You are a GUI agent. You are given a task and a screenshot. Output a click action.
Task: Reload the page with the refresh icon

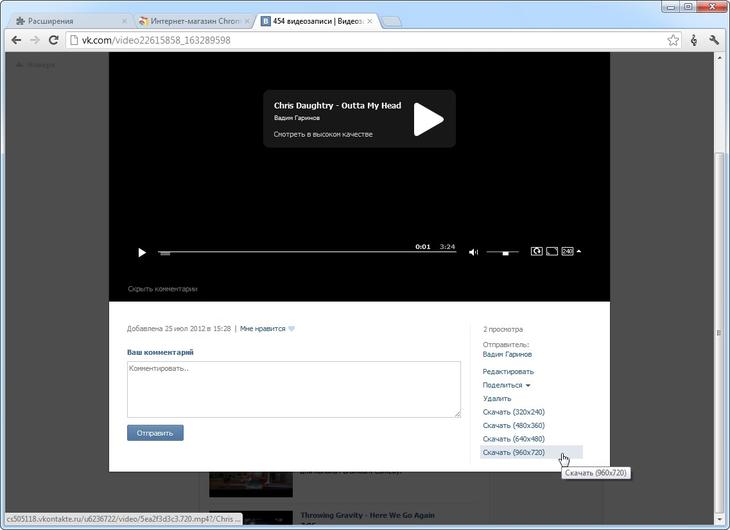[54, 40]
